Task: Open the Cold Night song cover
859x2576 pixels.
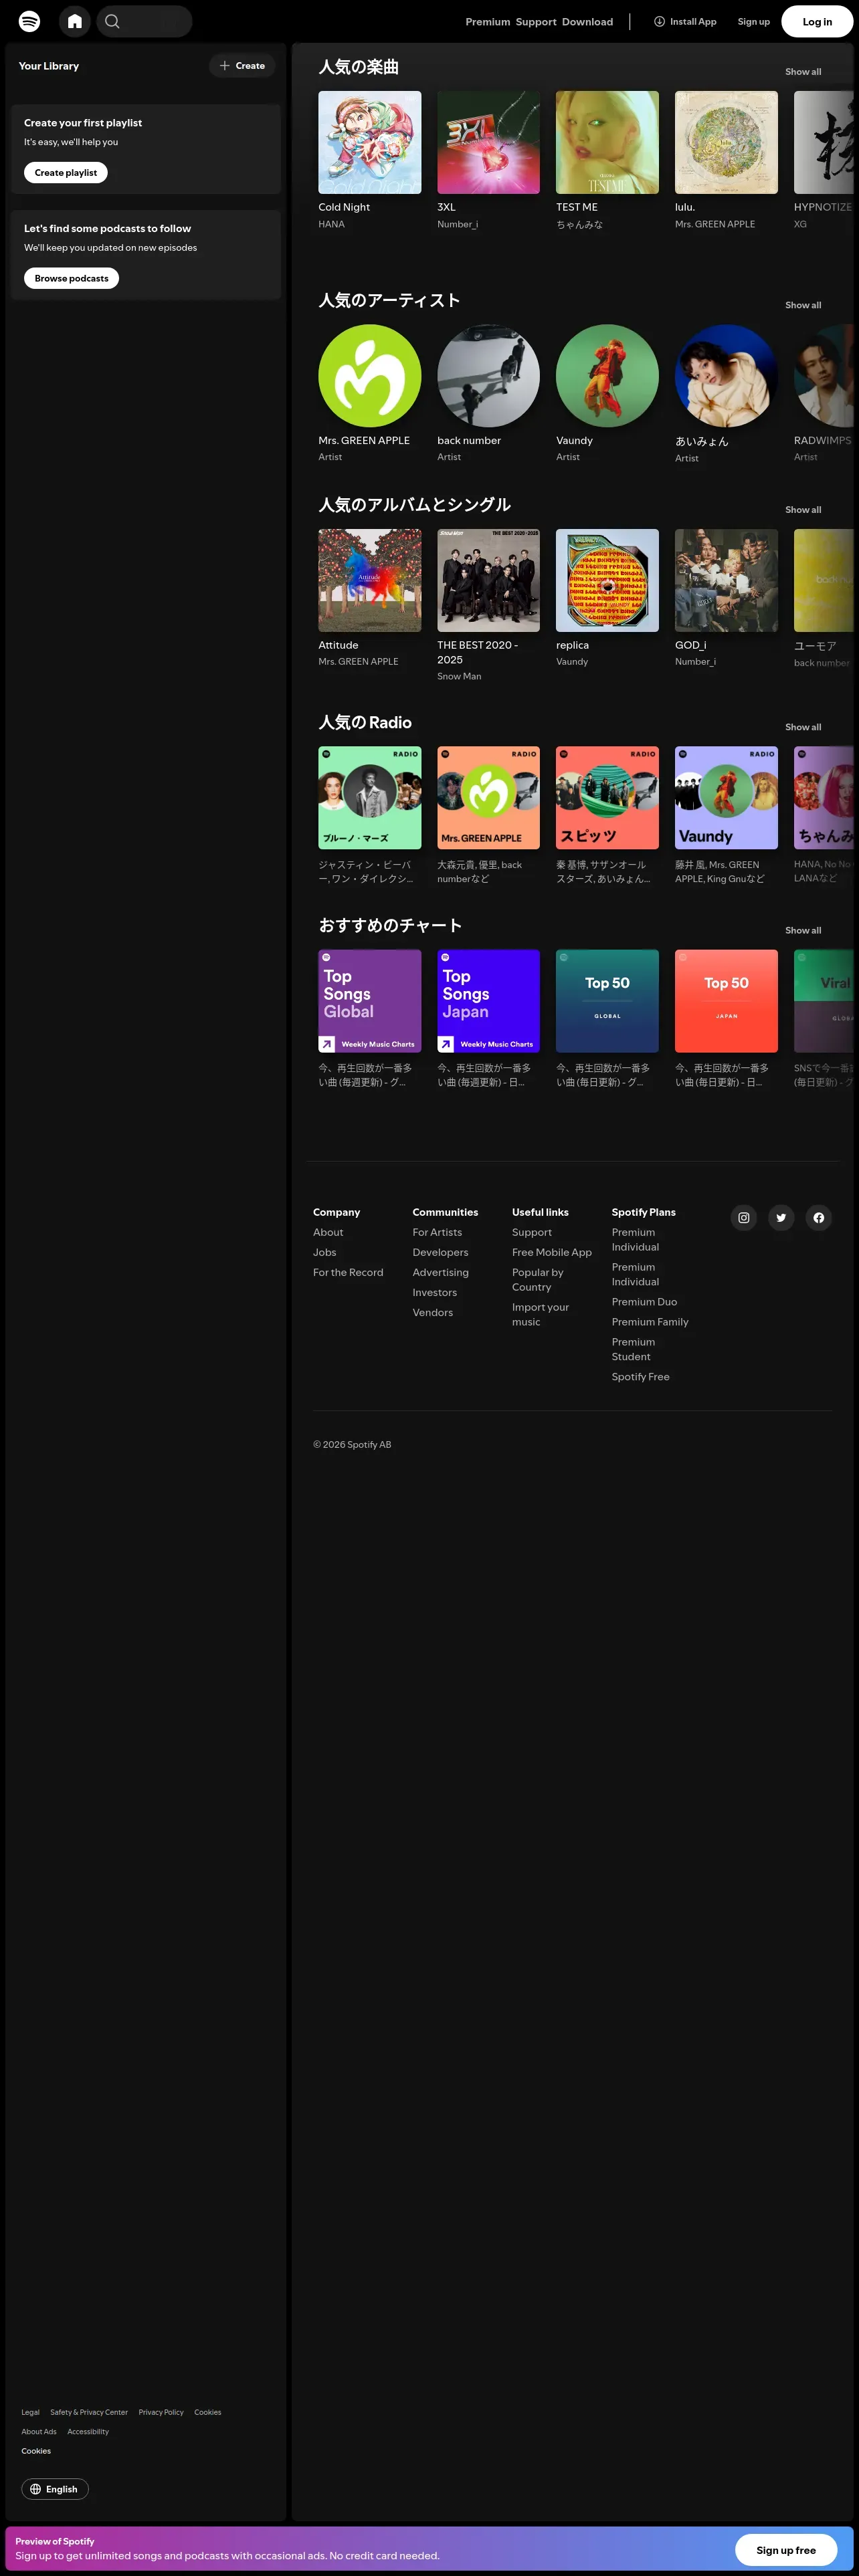Action: [370, 142]
